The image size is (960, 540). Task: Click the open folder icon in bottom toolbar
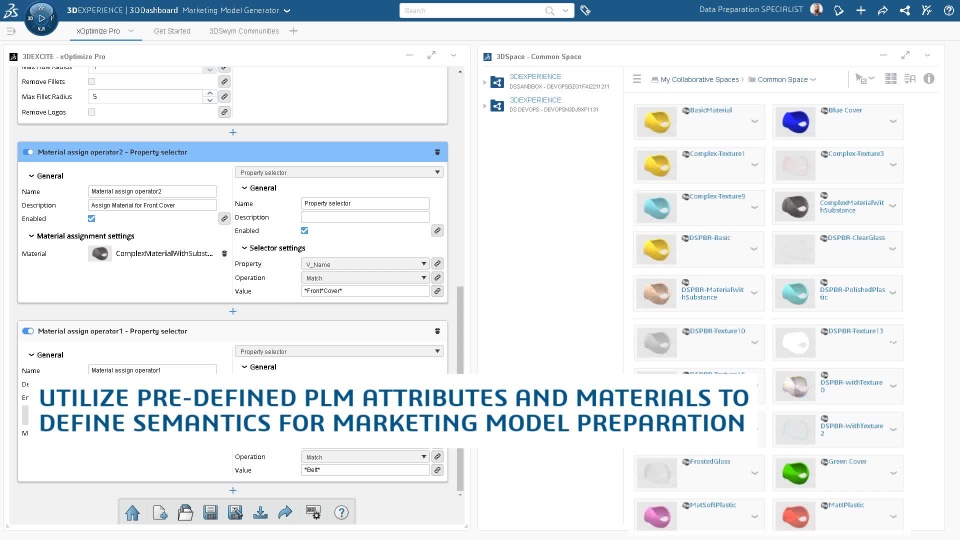(x=186, y=512)
